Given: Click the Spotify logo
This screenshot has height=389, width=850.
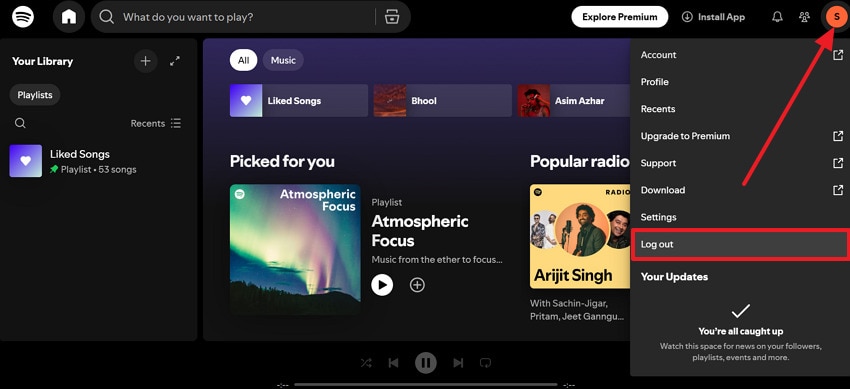Looking at the screenshot, I should coord(23,17).
